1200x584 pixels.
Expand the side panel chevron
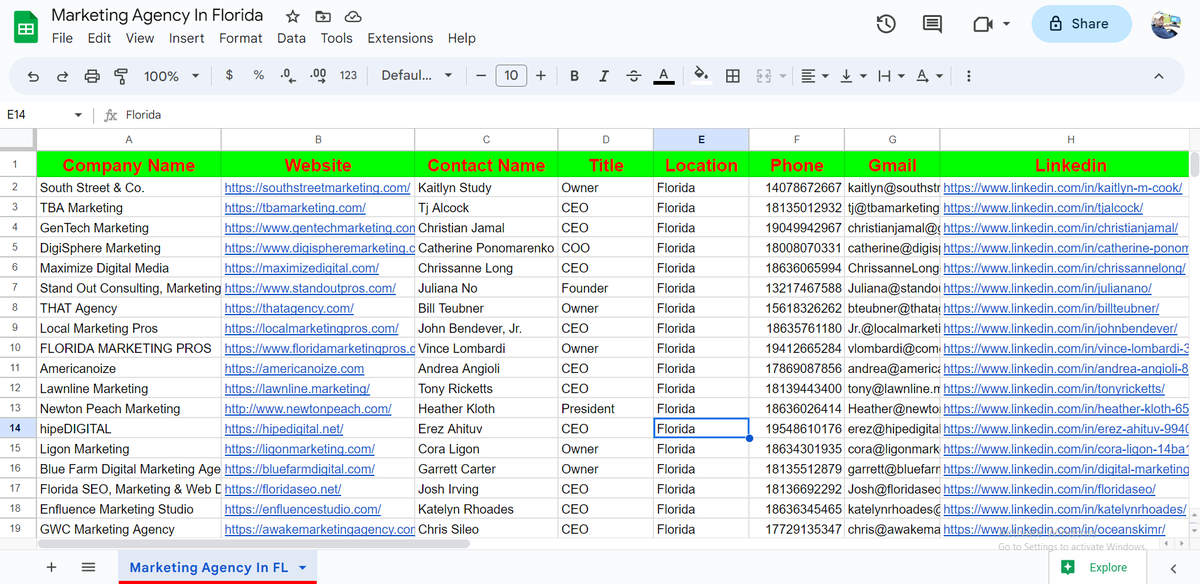pos(1173,567)
